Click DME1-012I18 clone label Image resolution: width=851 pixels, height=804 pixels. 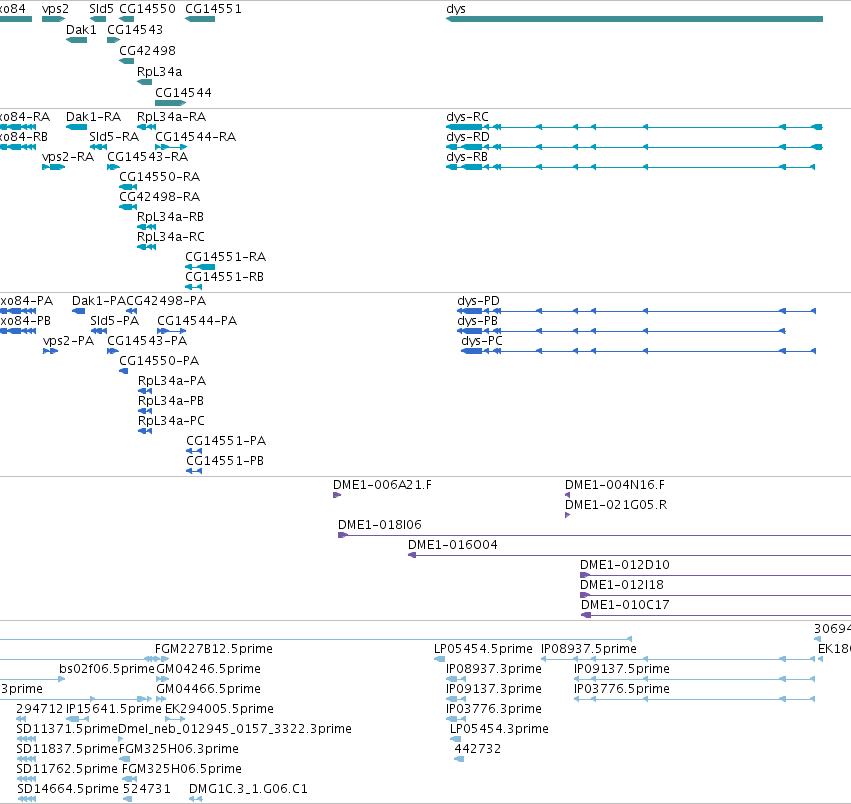[622, 585]
